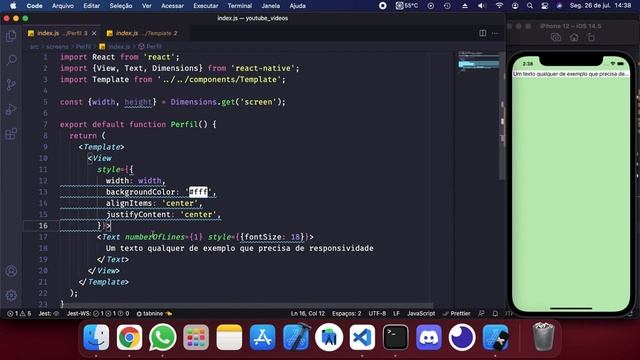This screenshot has height=360, width=640.
Task: Open the Janela menu
Action: coord(271,6)
